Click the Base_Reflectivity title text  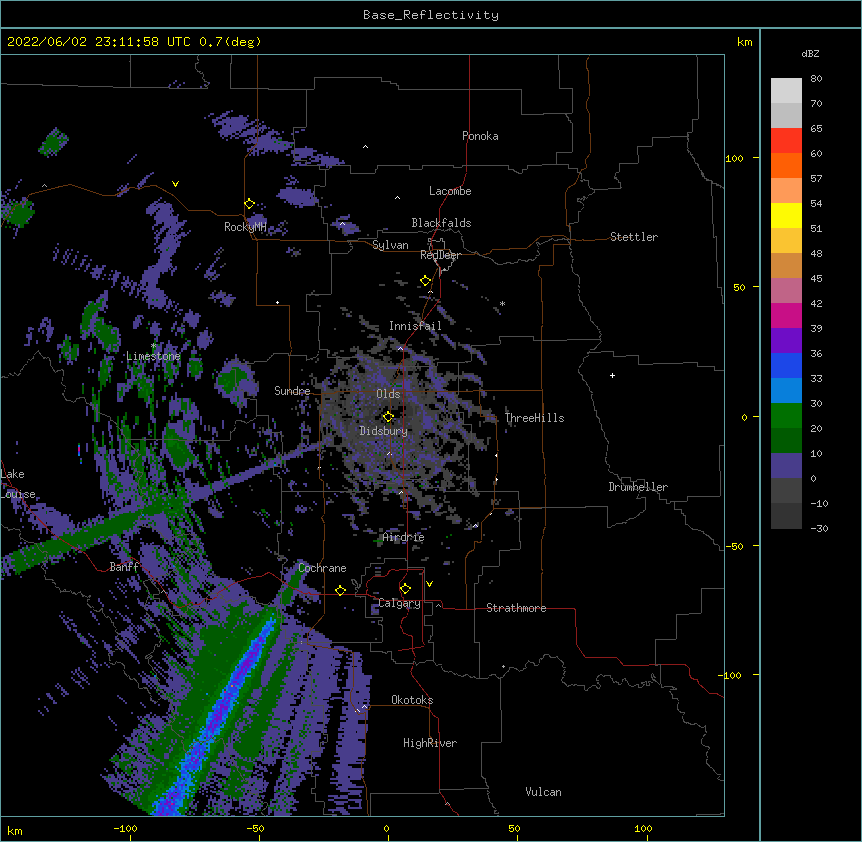click(x=431, y=15)
